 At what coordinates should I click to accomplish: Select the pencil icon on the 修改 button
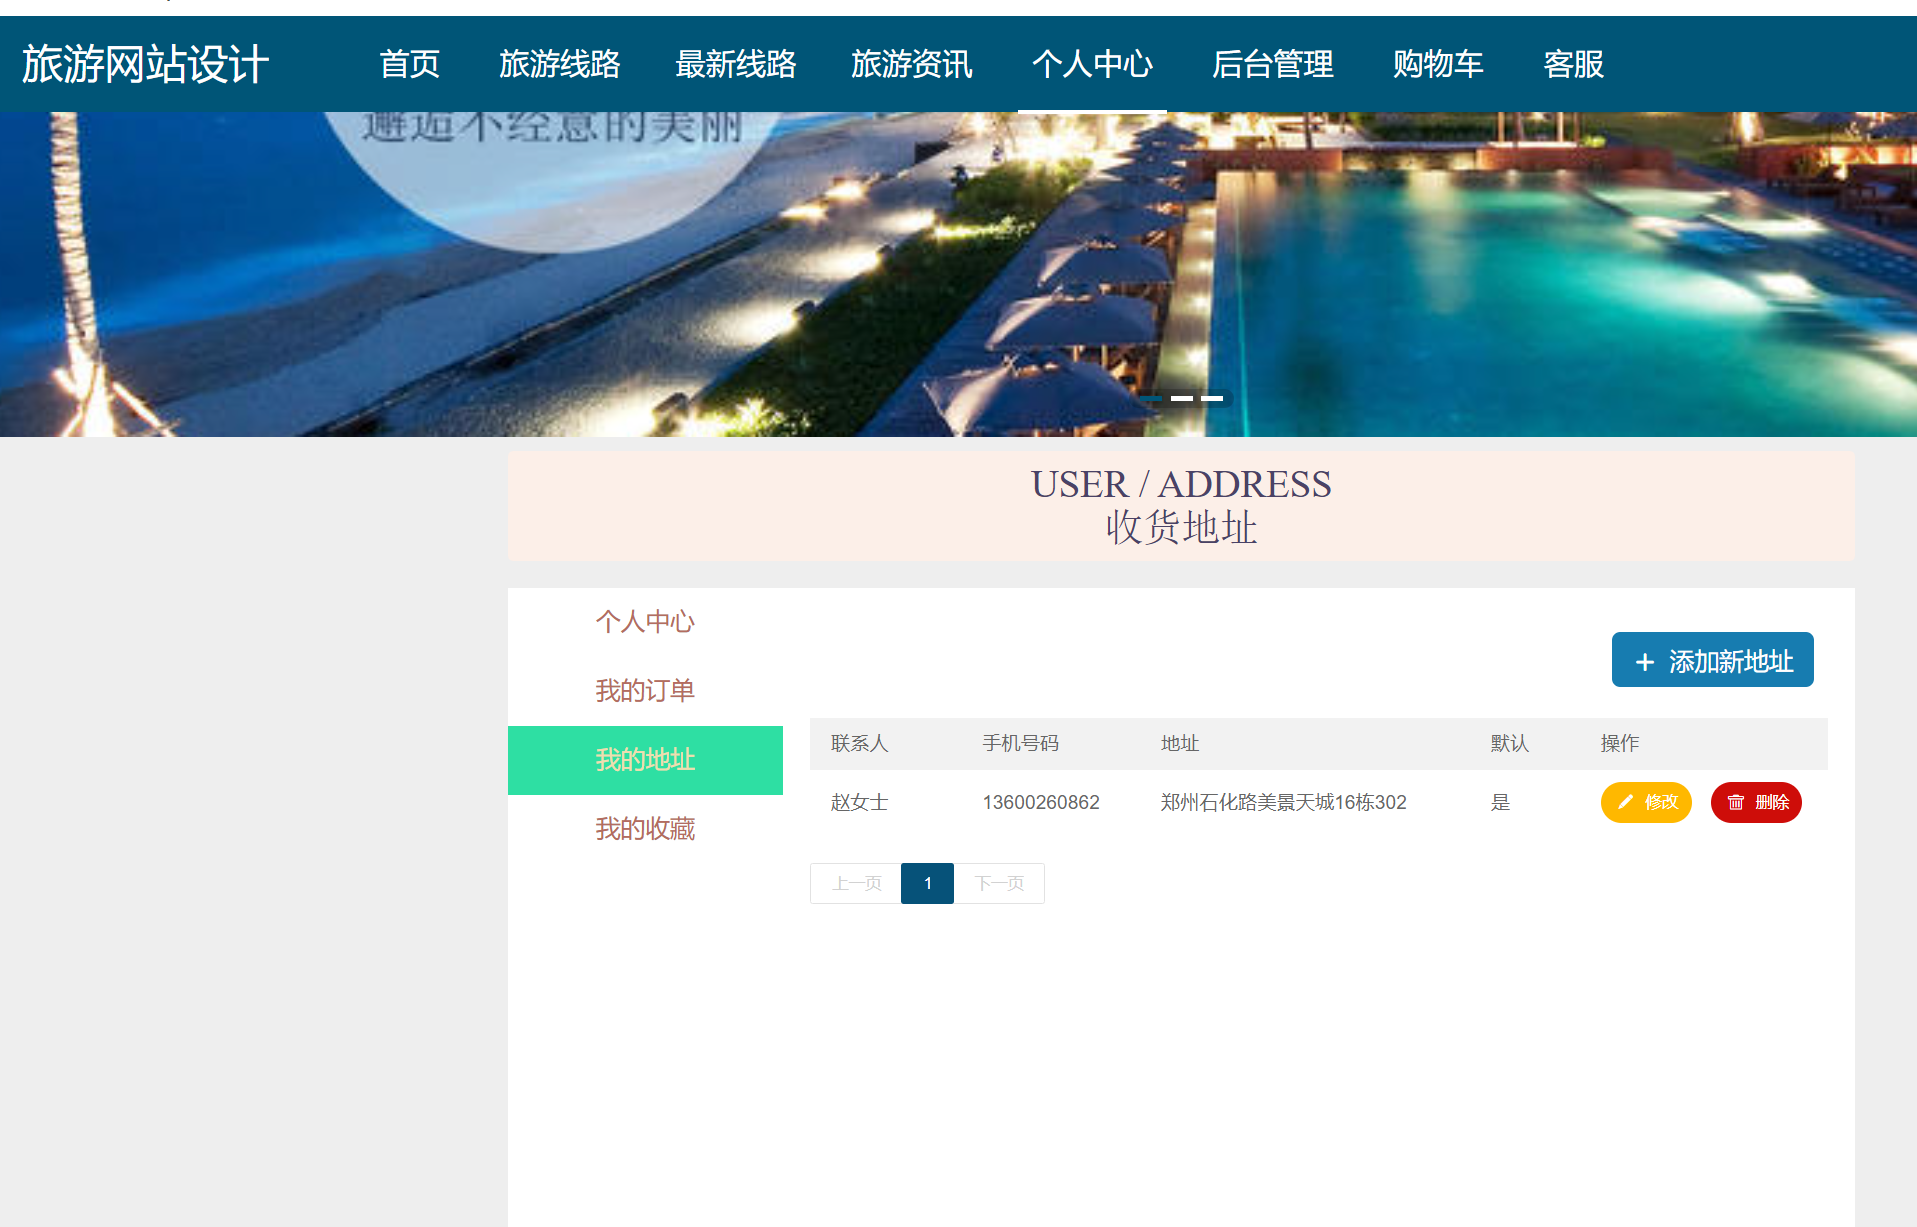[x=1624, y=802]
